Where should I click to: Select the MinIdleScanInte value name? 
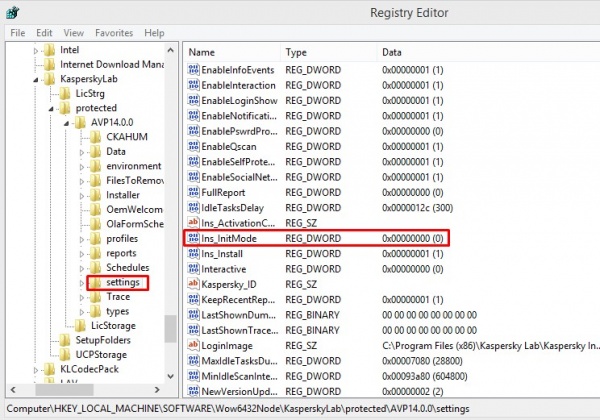pyautogui.click(x=240, y=376)
